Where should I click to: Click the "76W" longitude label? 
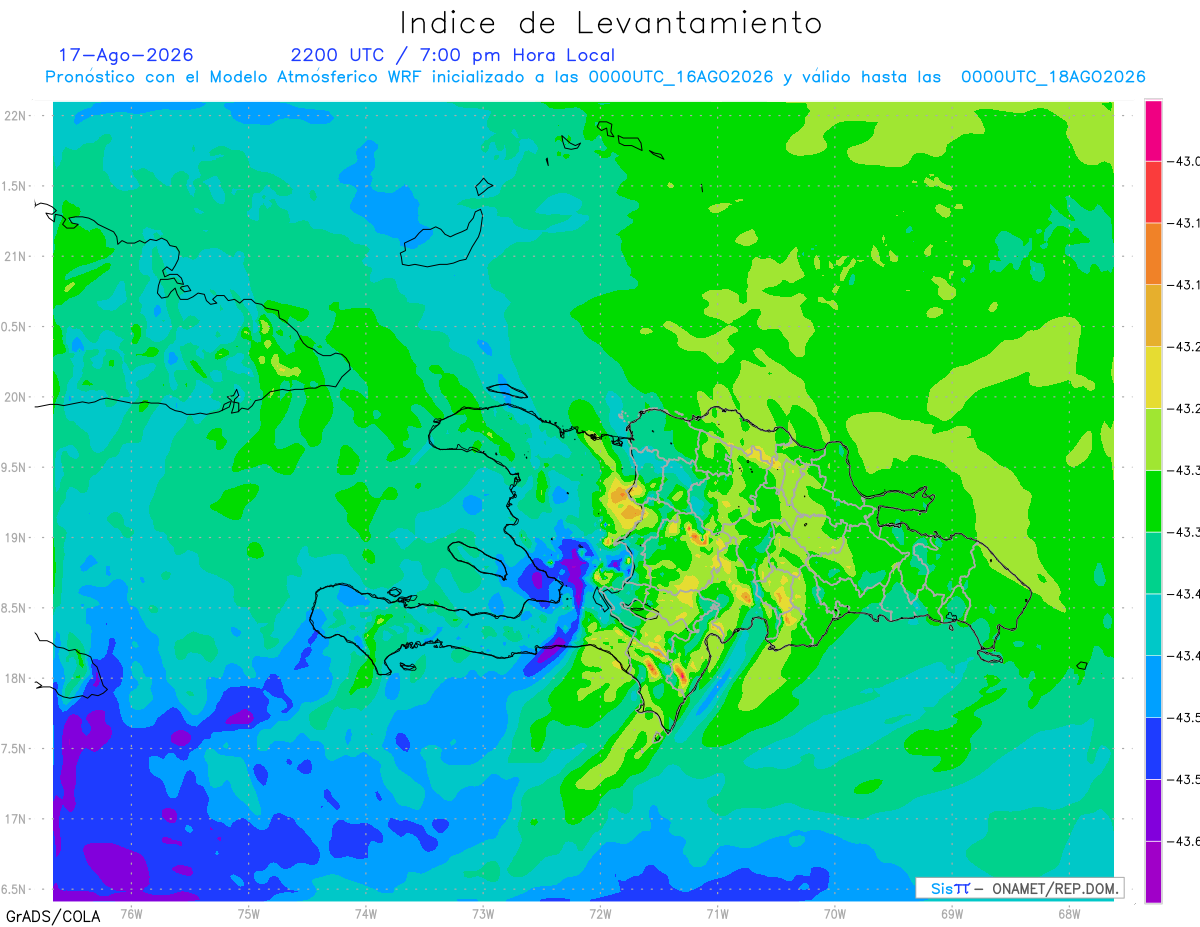pyautogui.click(x=131, y=913)
